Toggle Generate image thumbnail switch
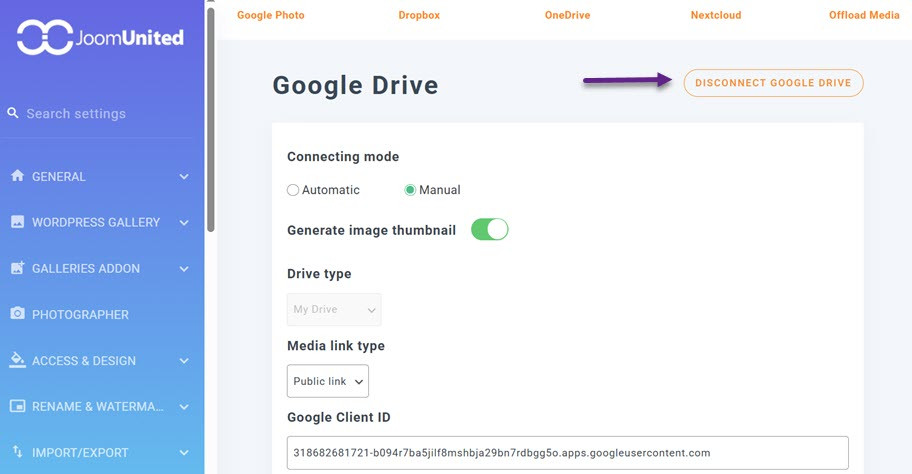 pos(490,230)
